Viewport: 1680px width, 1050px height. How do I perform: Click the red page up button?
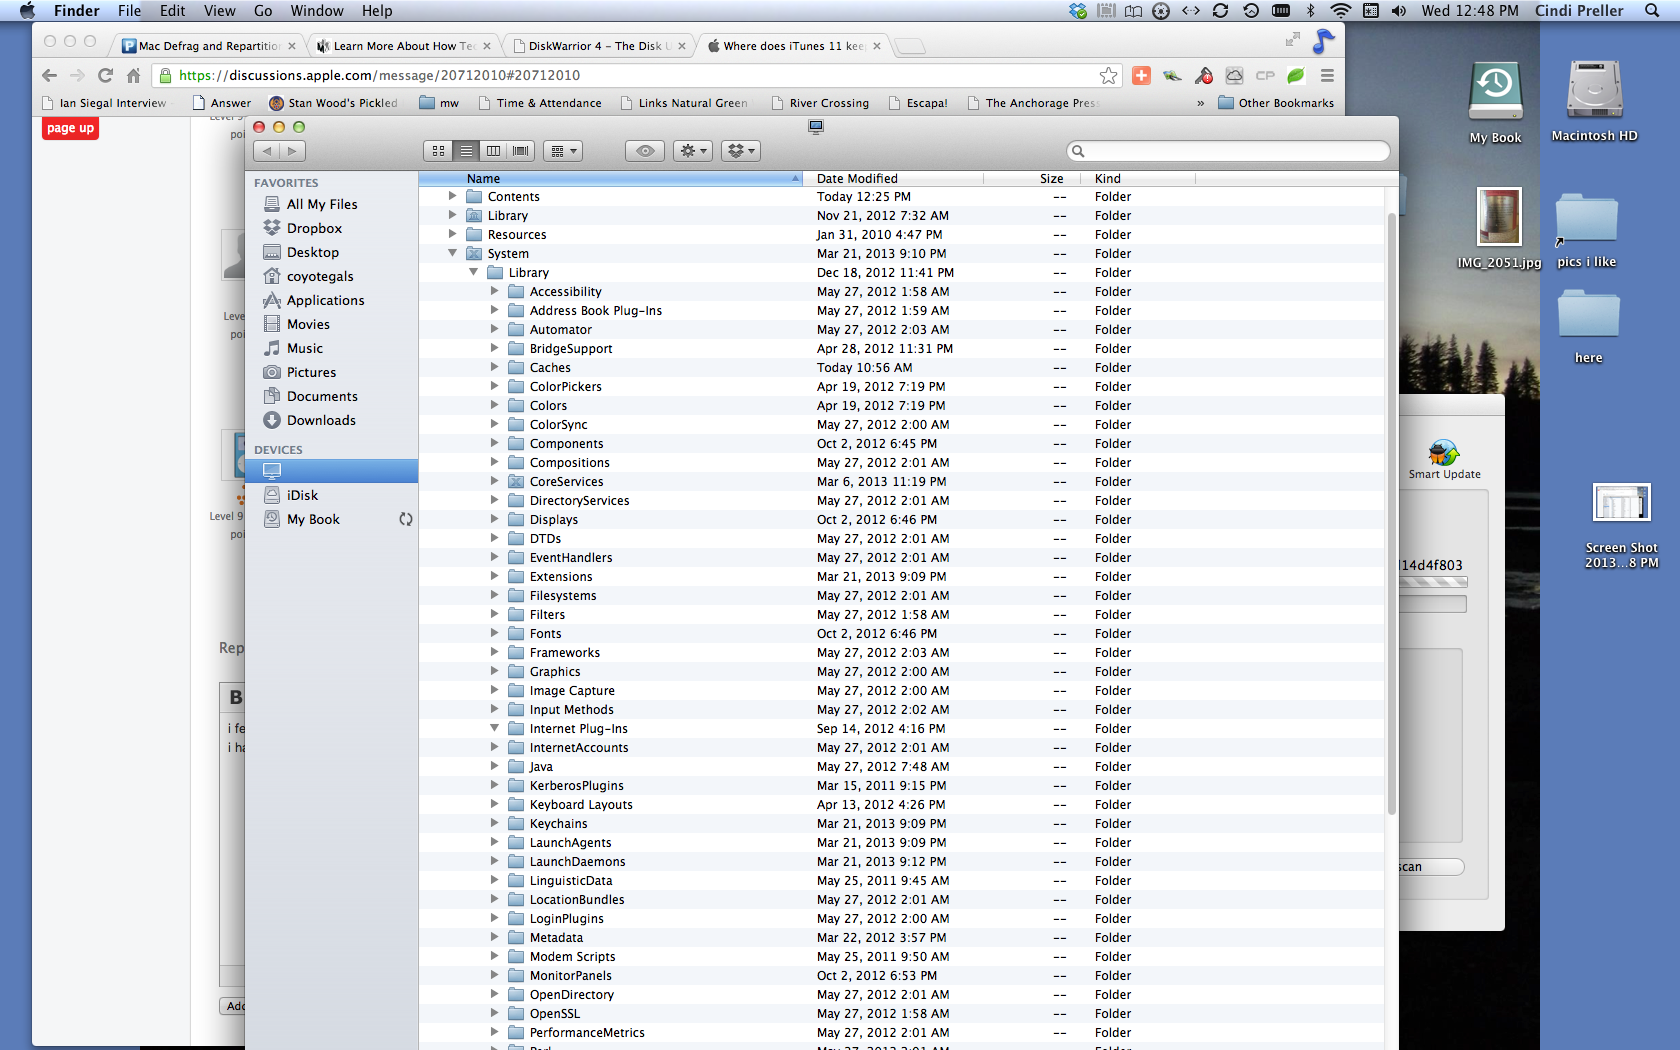[70, 128]
